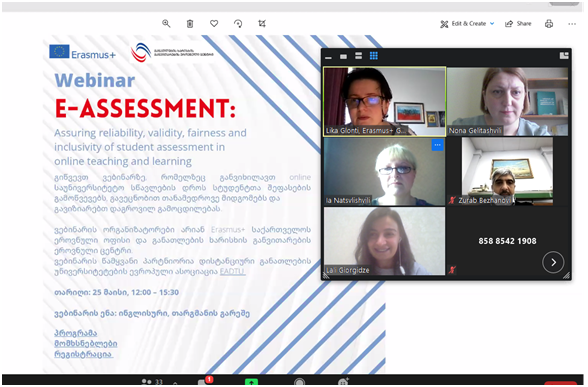588x387 pixels.
Task: Rotate the image using the rotate icon
Action: point(238,24)
